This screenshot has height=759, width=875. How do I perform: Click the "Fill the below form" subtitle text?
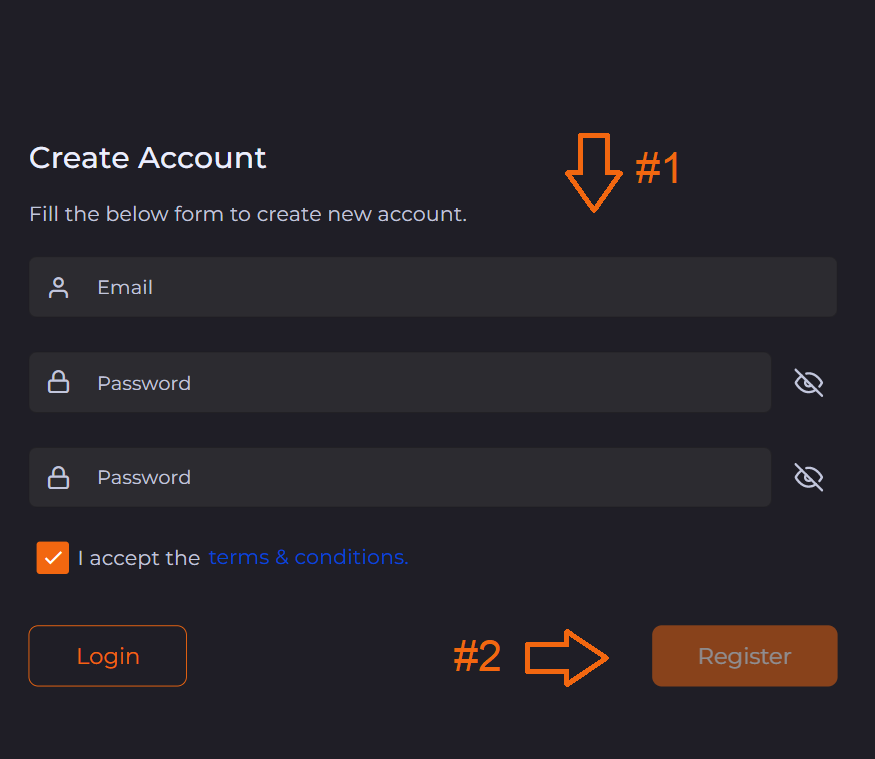coord(247,214)
